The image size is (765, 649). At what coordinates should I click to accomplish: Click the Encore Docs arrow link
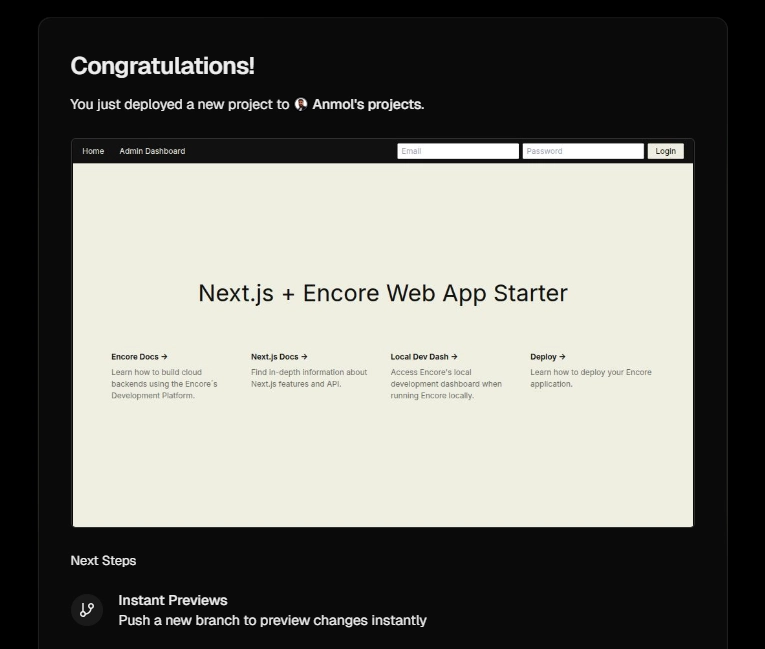[139, 357]
